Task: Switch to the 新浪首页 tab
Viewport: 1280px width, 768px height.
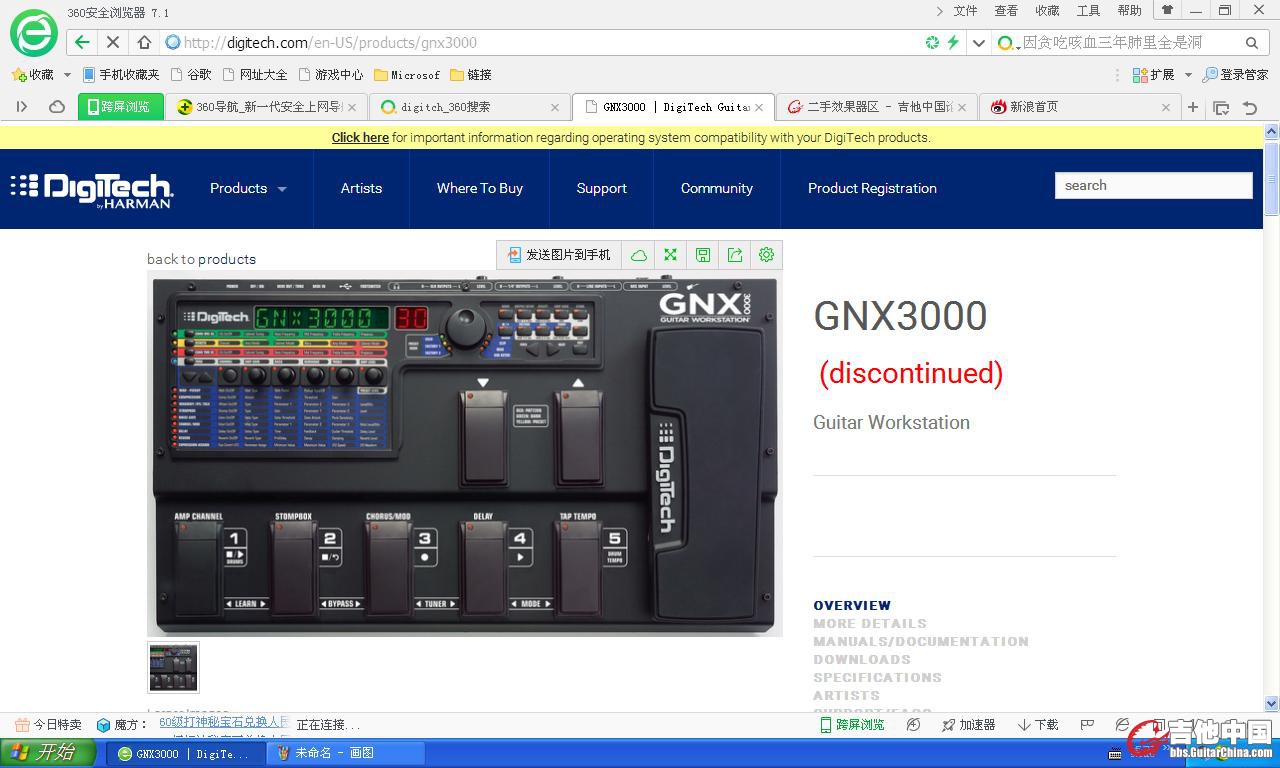Action: pyautogui.click(x=1078, y=107)
